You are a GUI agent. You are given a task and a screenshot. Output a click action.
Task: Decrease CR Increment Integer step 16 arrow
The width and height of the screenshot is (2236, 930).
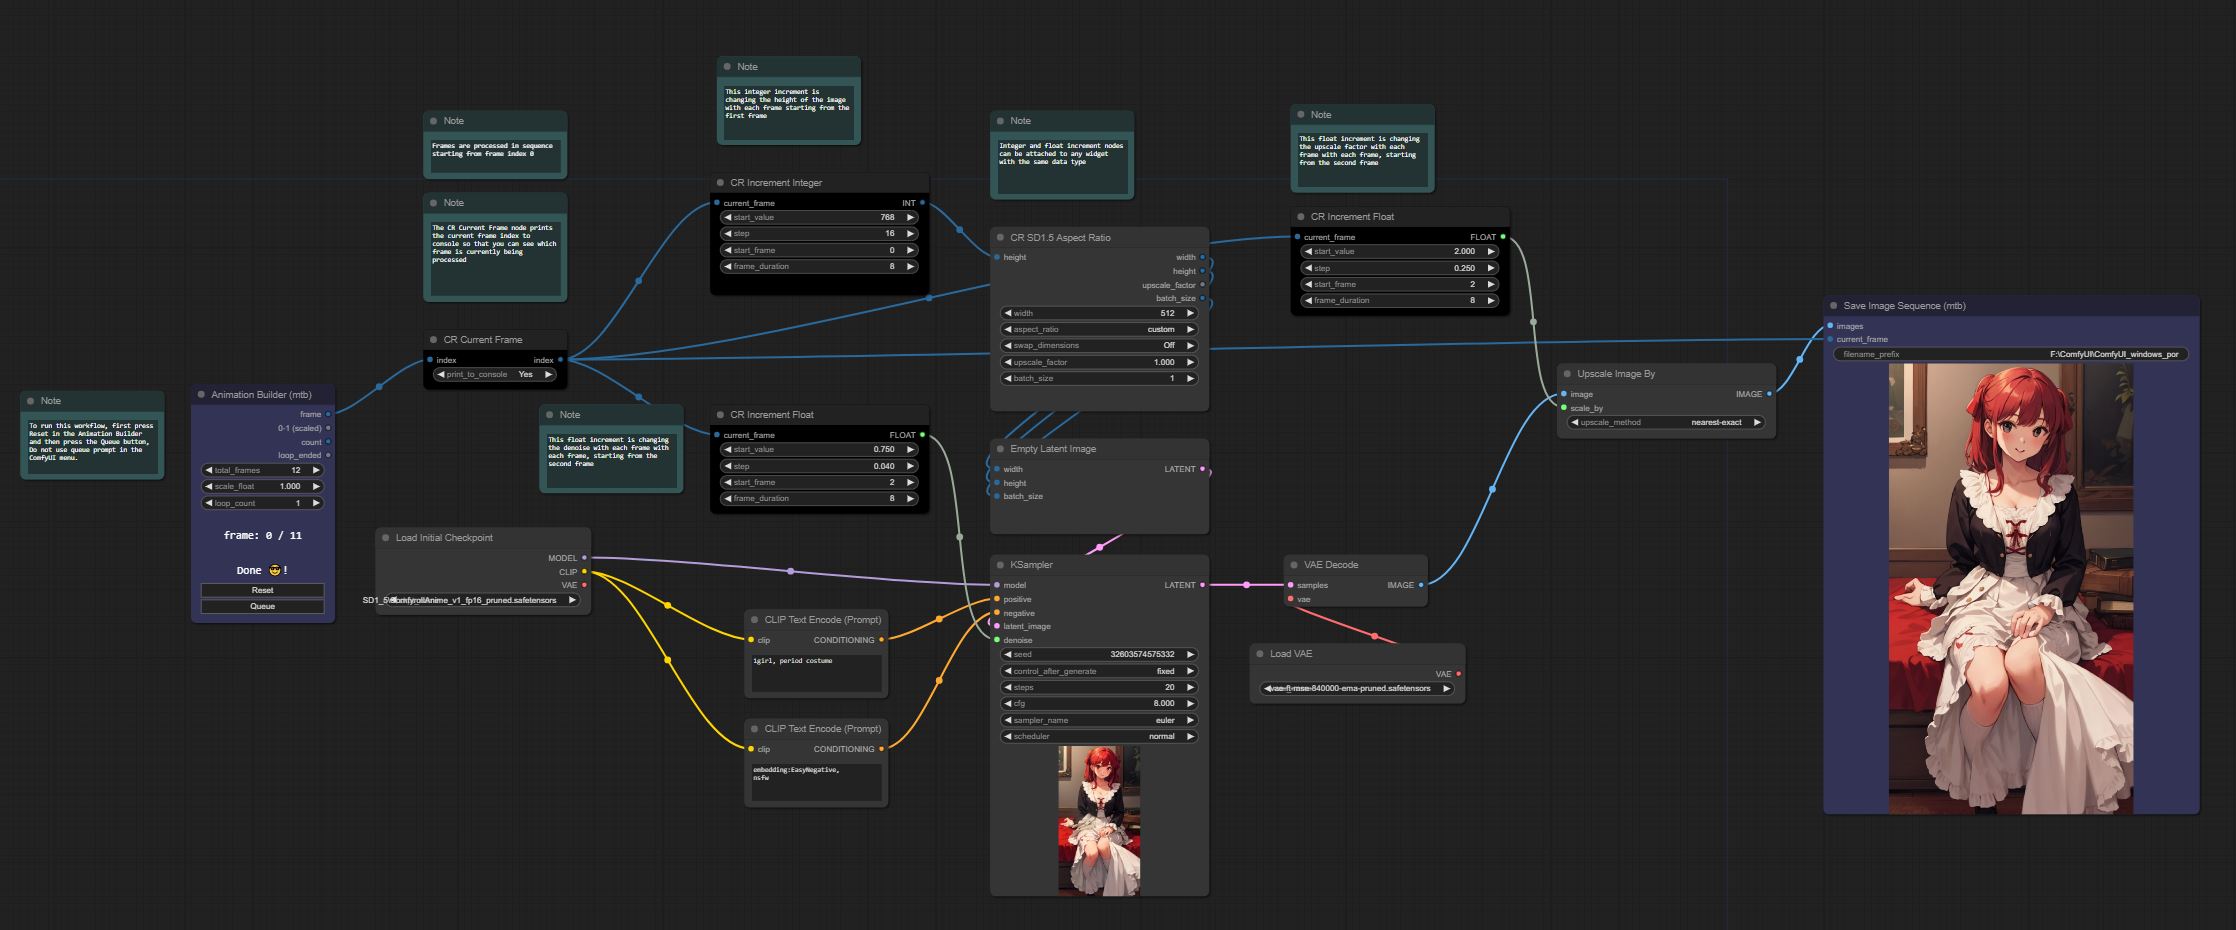point(728,233)
